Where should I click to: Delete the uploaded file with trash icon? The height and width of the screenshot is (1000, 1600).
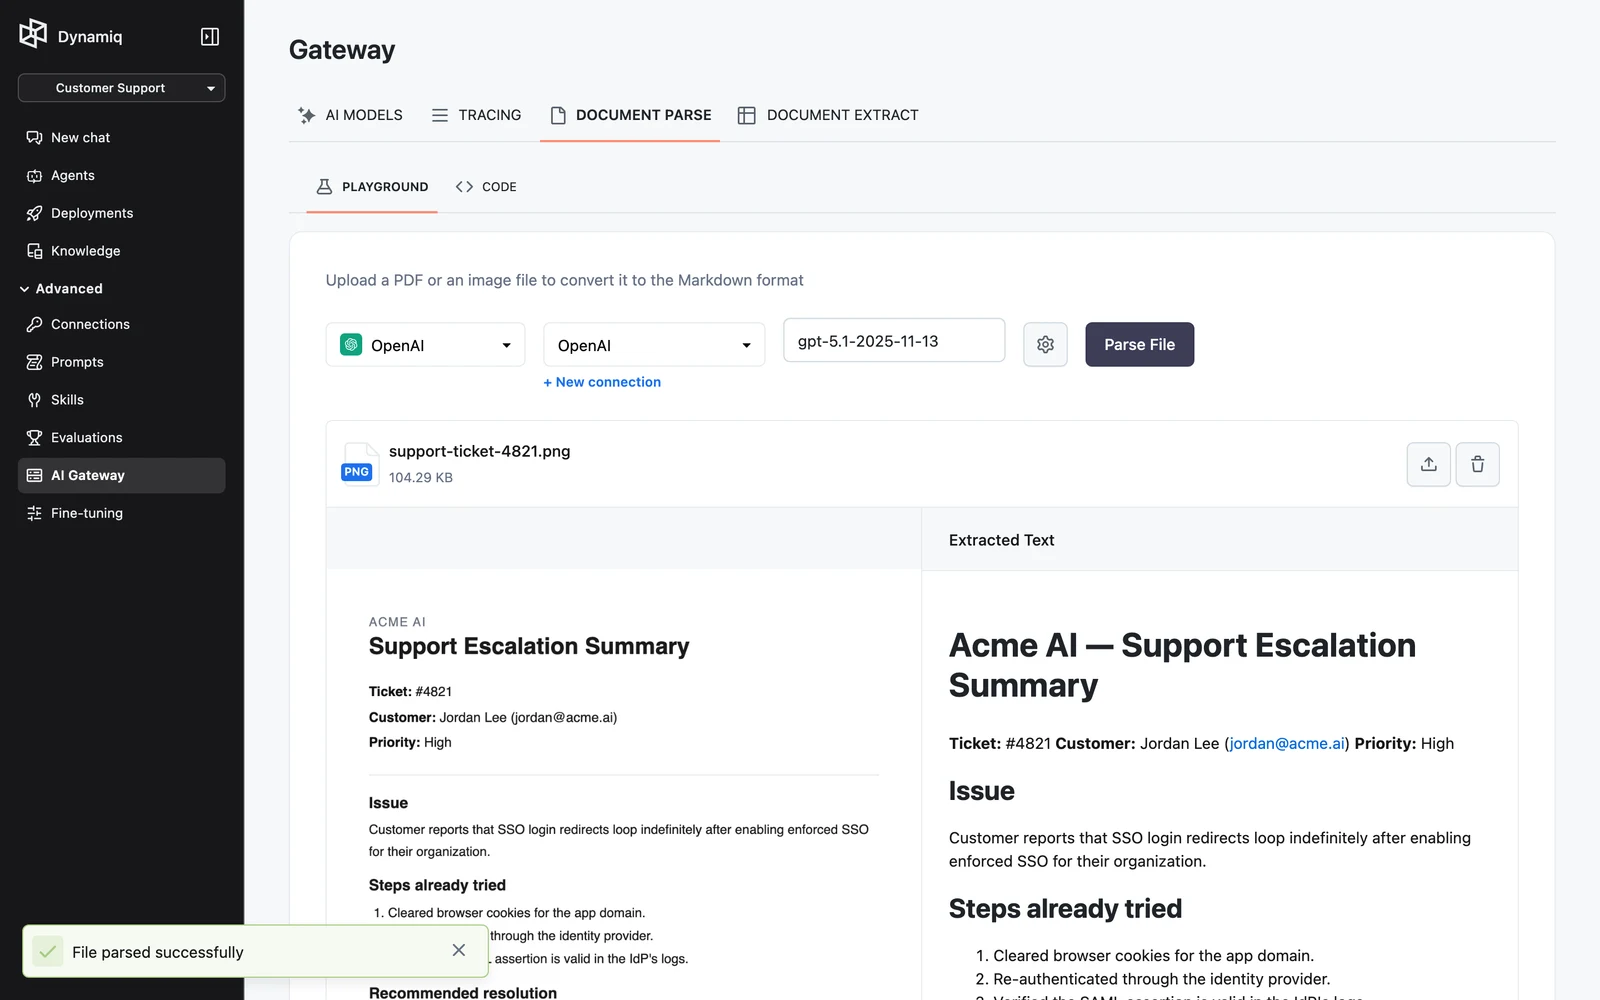tap(1477, 464)
